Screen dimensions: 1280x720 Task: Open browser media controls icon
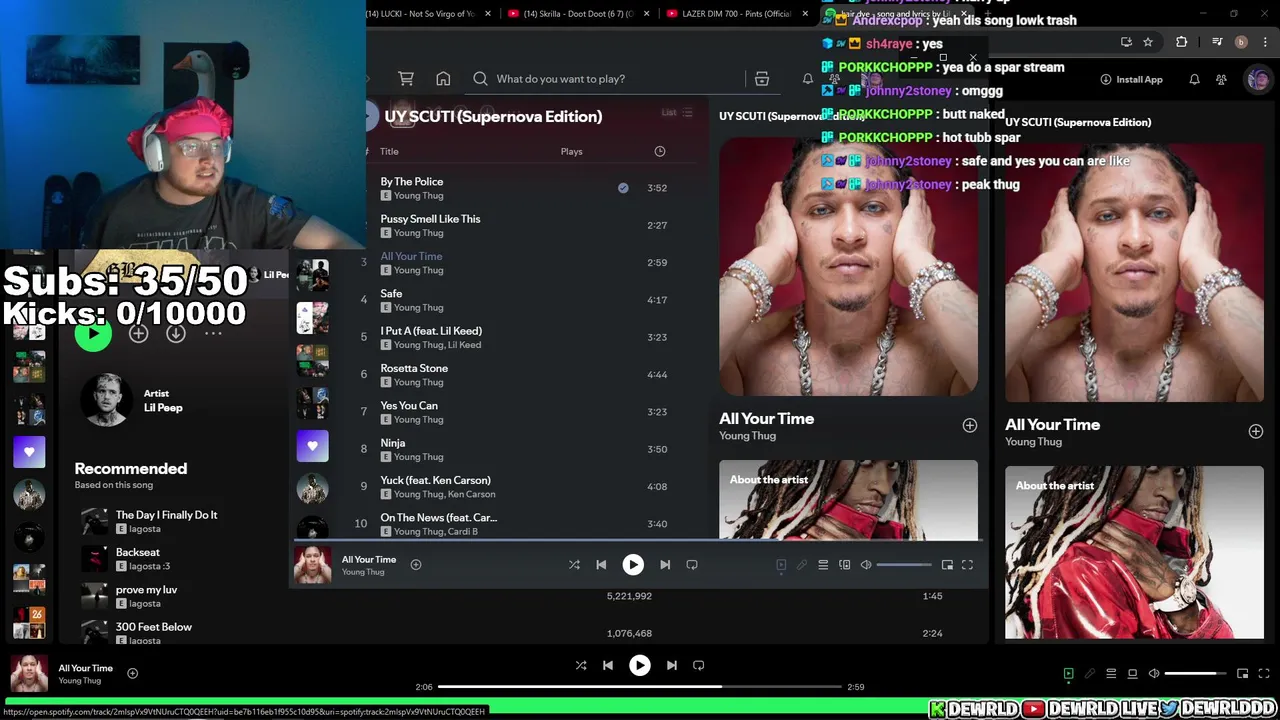coord(1217,42)
